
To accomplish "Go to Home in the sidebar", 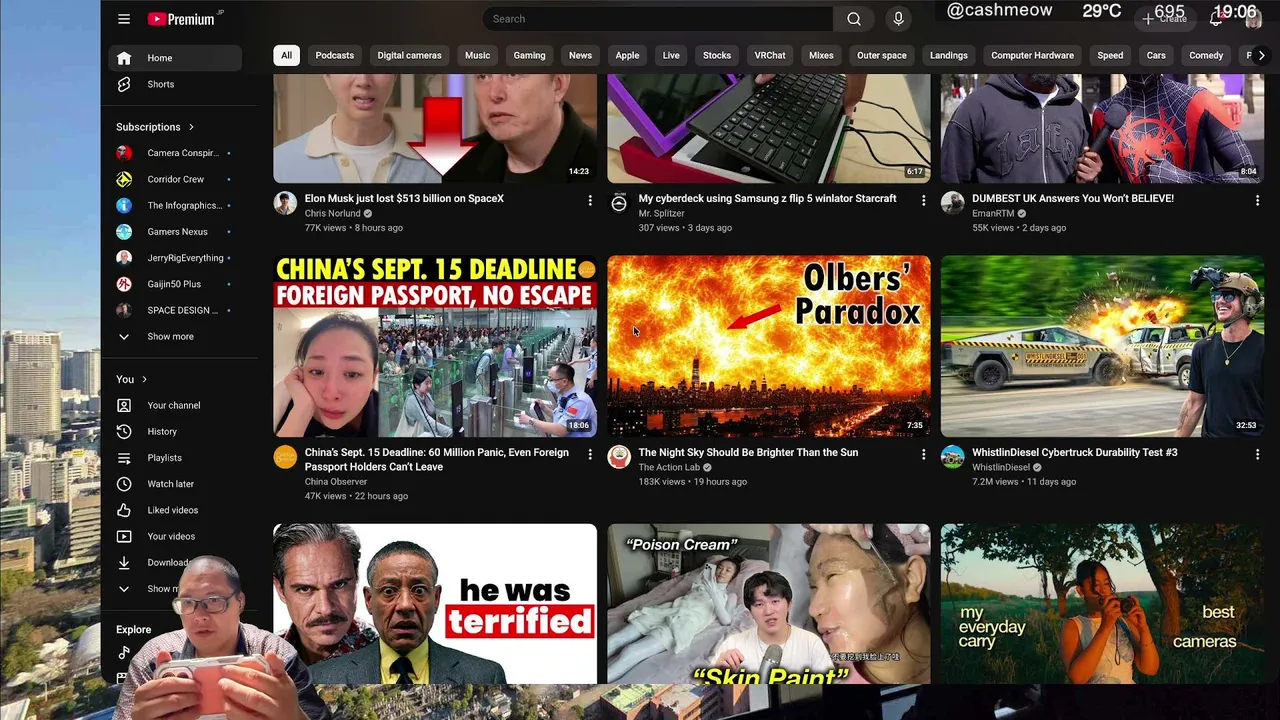I will pos(175,58).
